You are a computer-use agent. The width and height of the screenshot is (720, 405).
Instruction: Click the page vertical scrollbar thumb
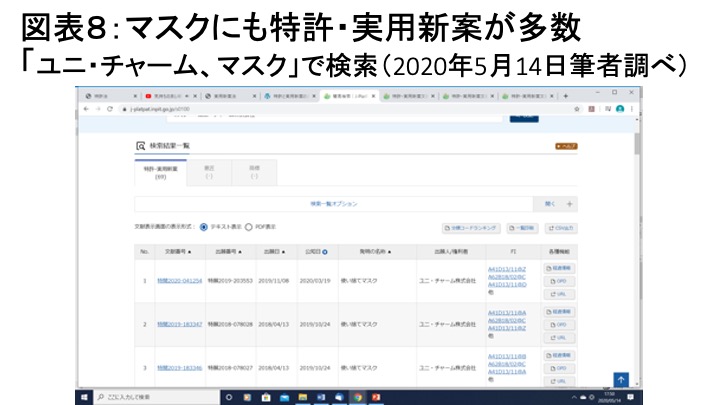(637, 144)
